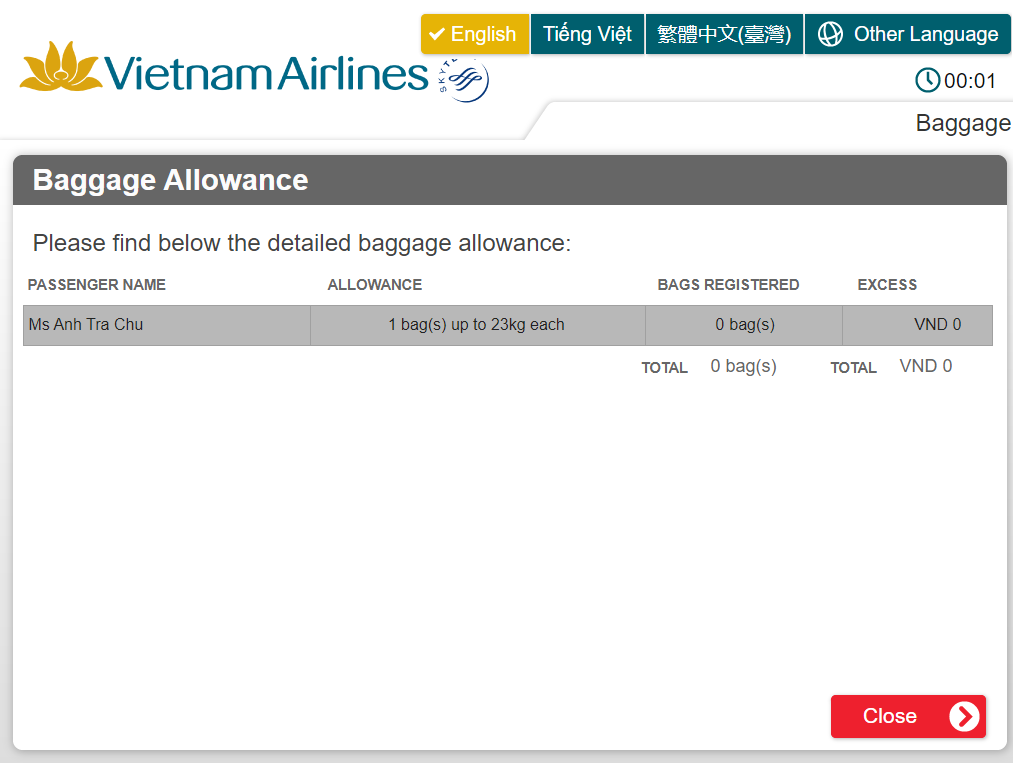
Task: Click the white arrow on Close button
Action: pyautogui.click(x=964, y=716)
